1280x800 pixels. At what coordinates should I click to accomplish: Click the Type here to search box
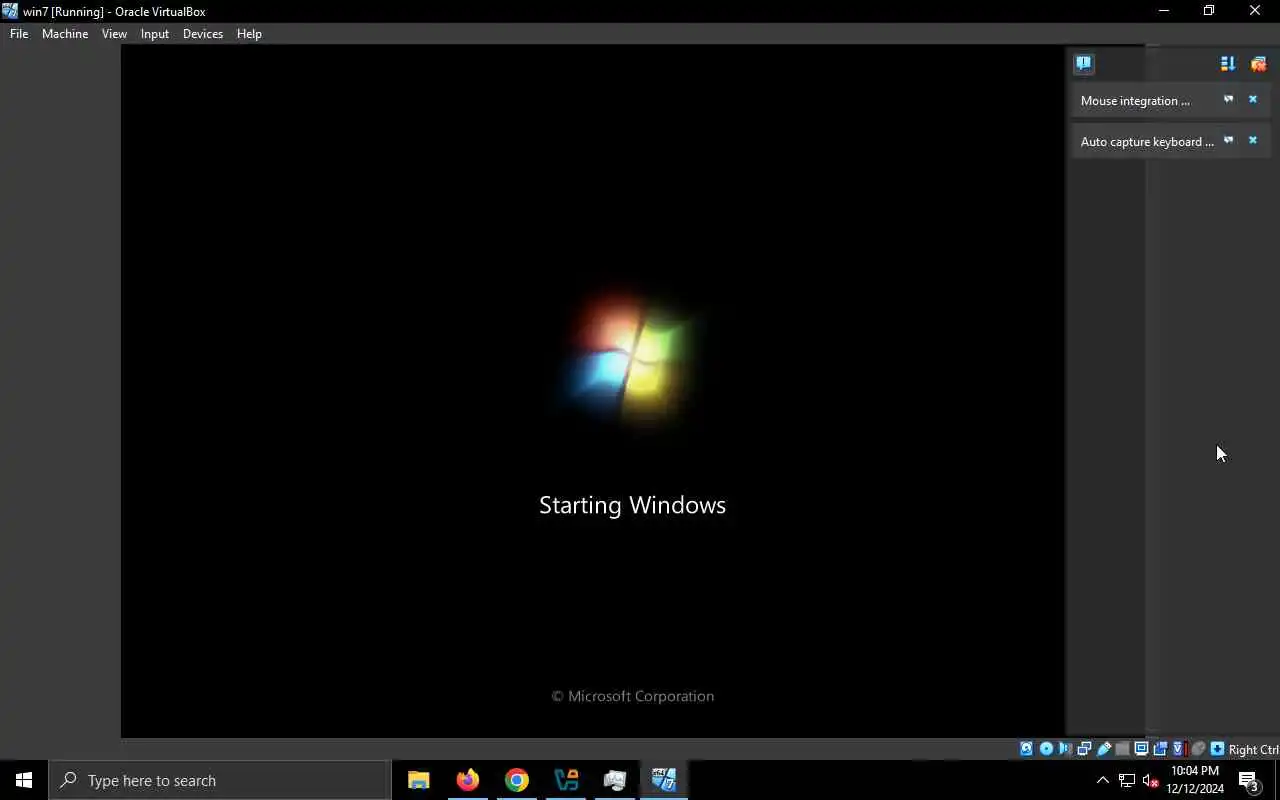[x=220, y=780]
